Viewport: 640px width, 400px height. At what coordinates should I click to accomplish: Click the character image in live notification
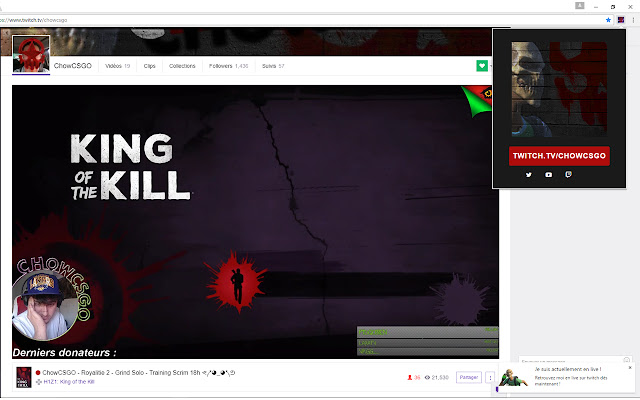pyautogui.click(x=513, y=377)
